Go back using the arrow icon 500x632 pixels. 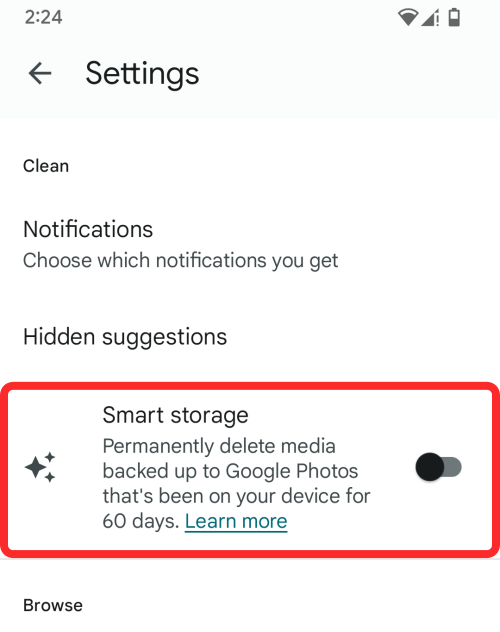coord(40,73)
